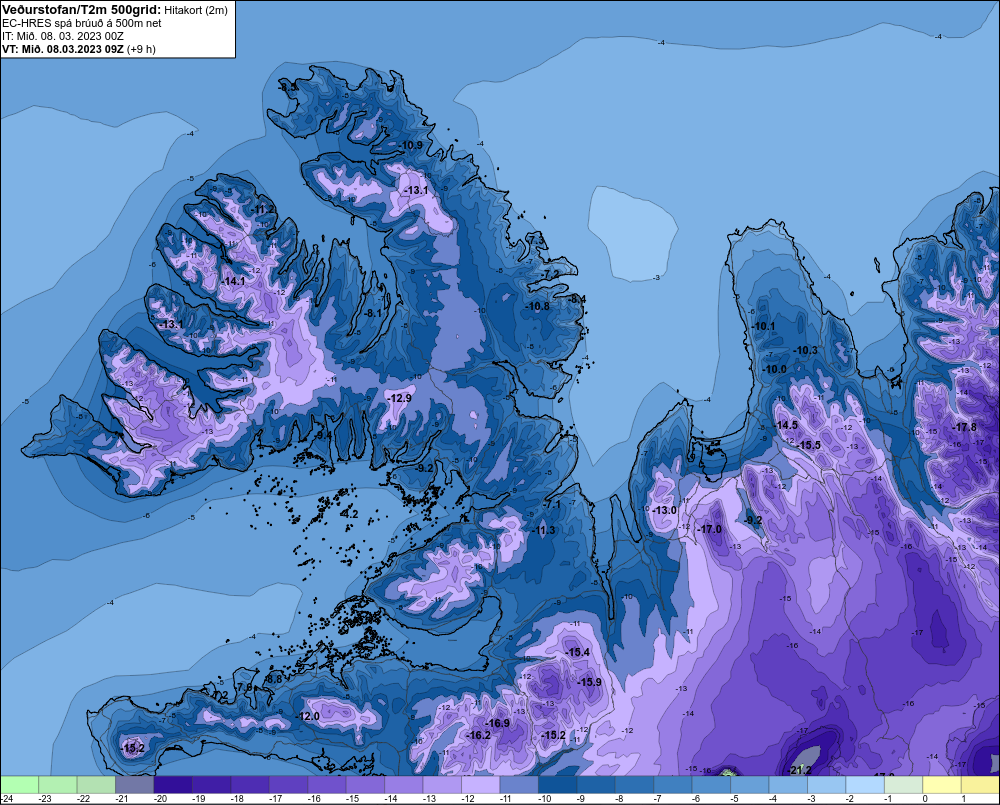
Task: Click the -17.0 temperature label
Action: [x=709, y=529]
